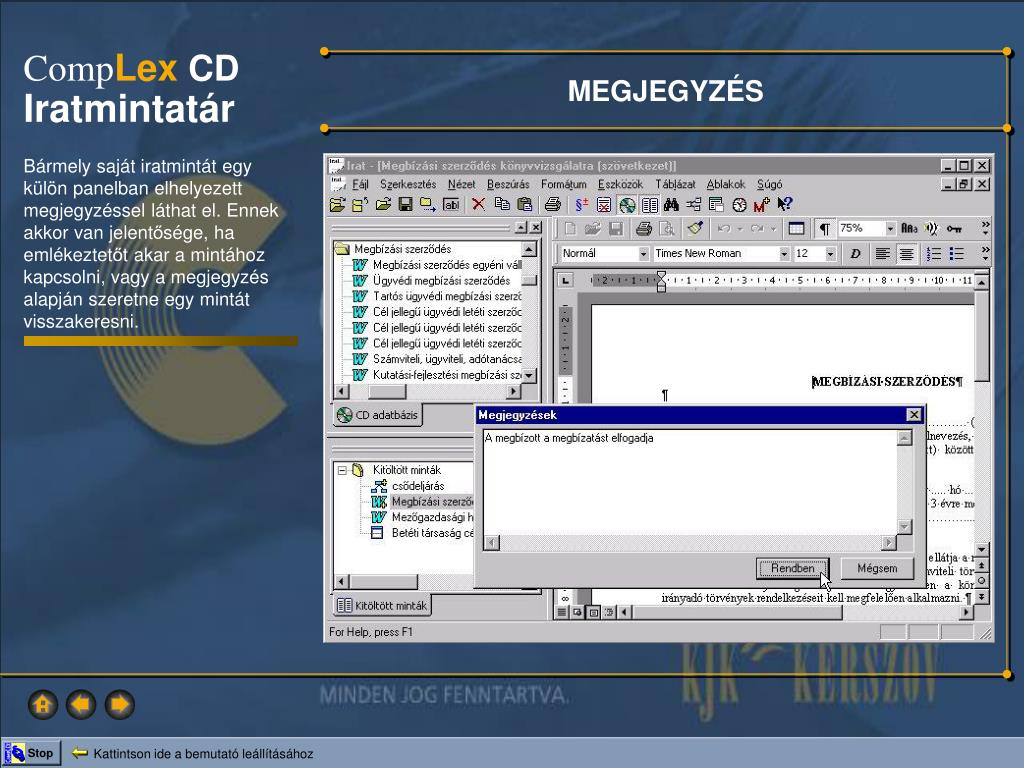
Task: Toggle left alignment in the formatting toolbar
Action: coord(882,253)
